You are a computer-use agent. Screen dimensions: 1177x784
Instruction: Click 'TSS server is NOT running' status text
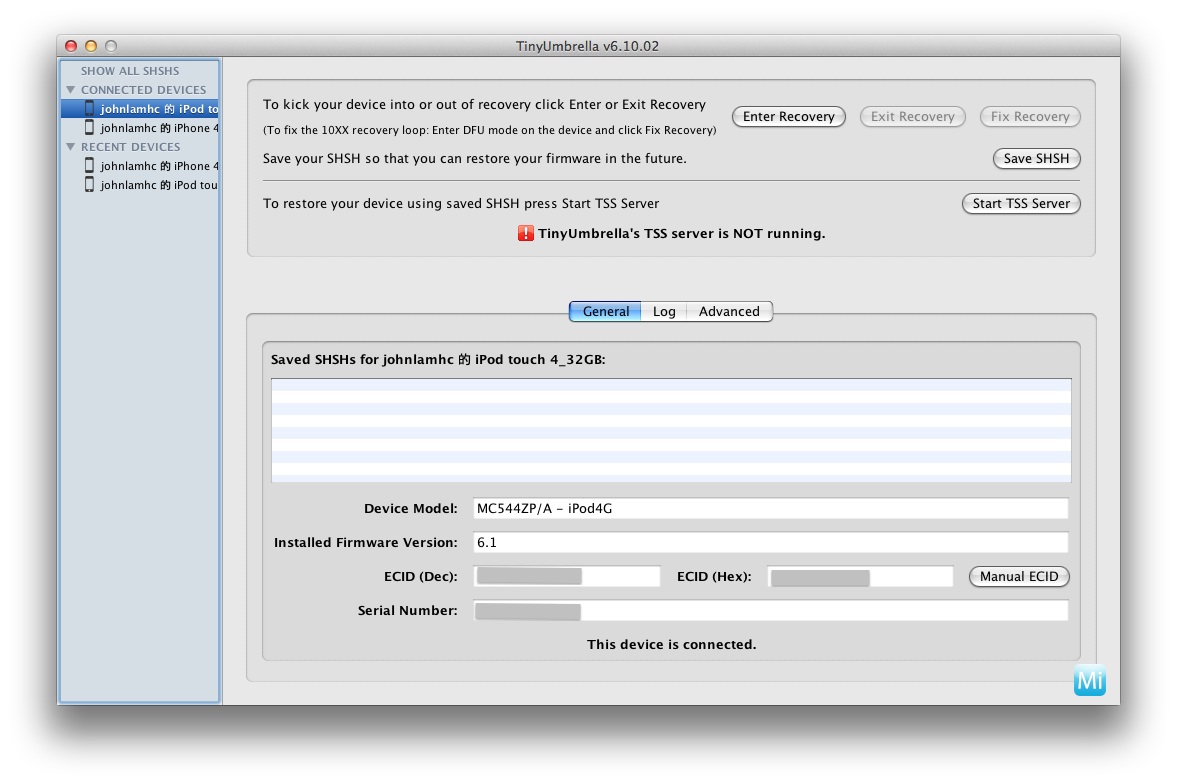coord(682,234)
